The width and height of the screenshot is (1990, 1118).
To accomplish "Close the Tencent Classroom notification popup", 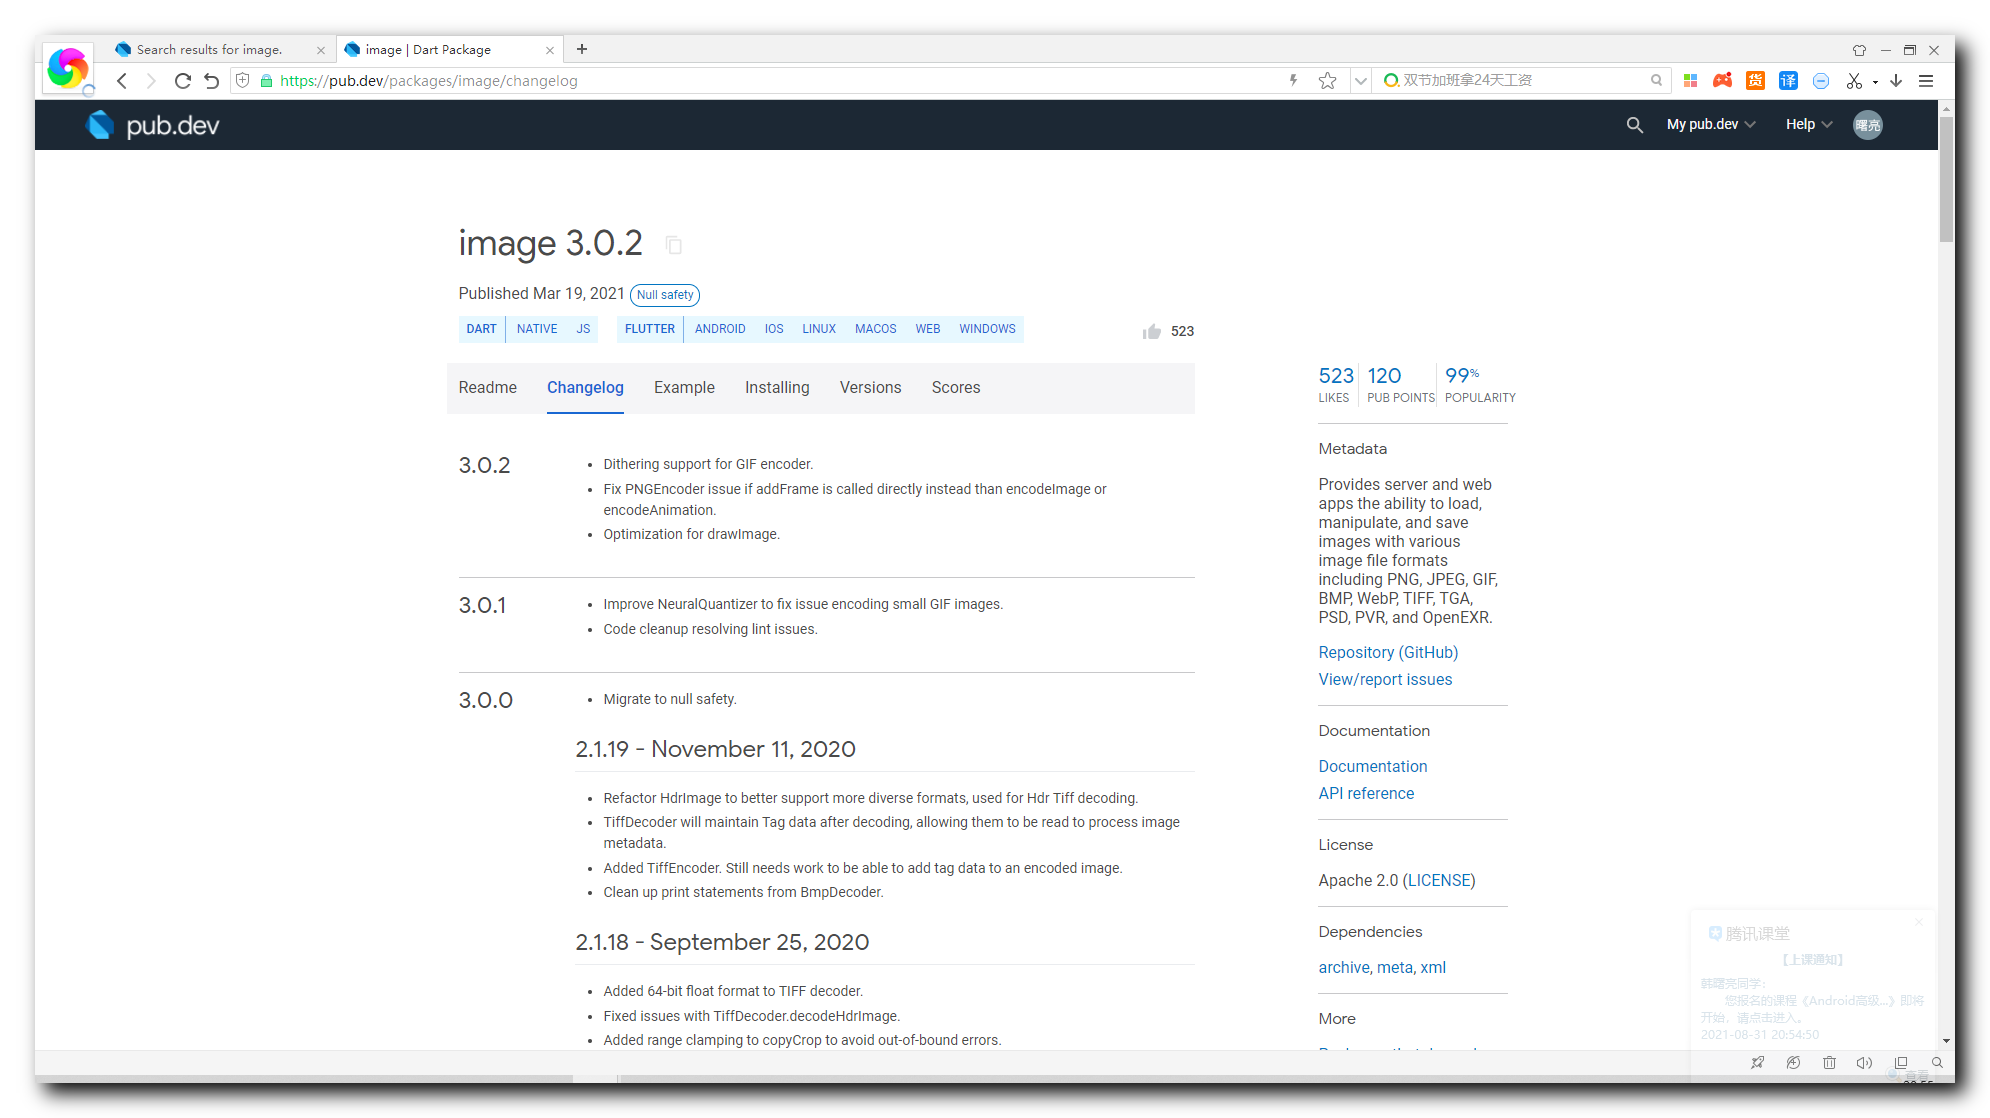I will [1918, 922].
